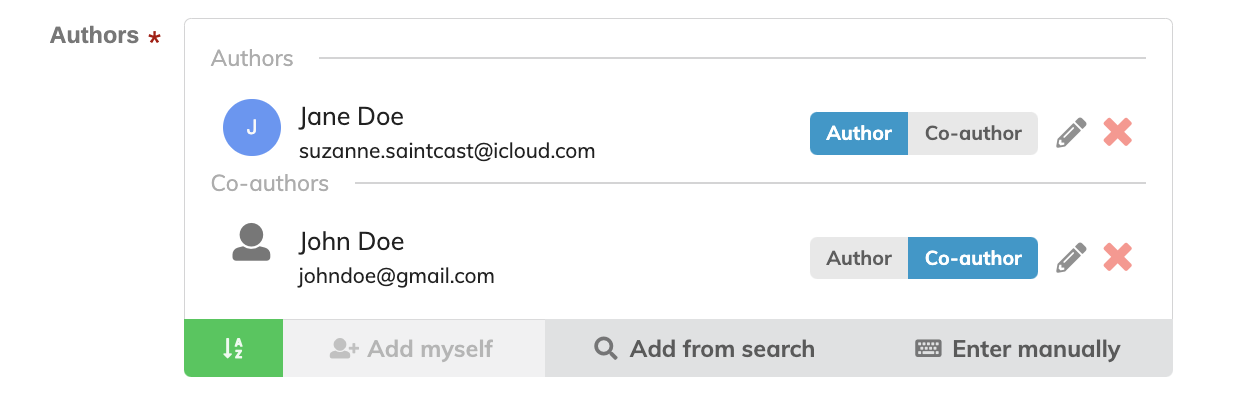Image resolution: width=1260 pixels, height=402 pixels.
Task: Click Jane Doe's blue avatar circle
Action: pos(251,127)
